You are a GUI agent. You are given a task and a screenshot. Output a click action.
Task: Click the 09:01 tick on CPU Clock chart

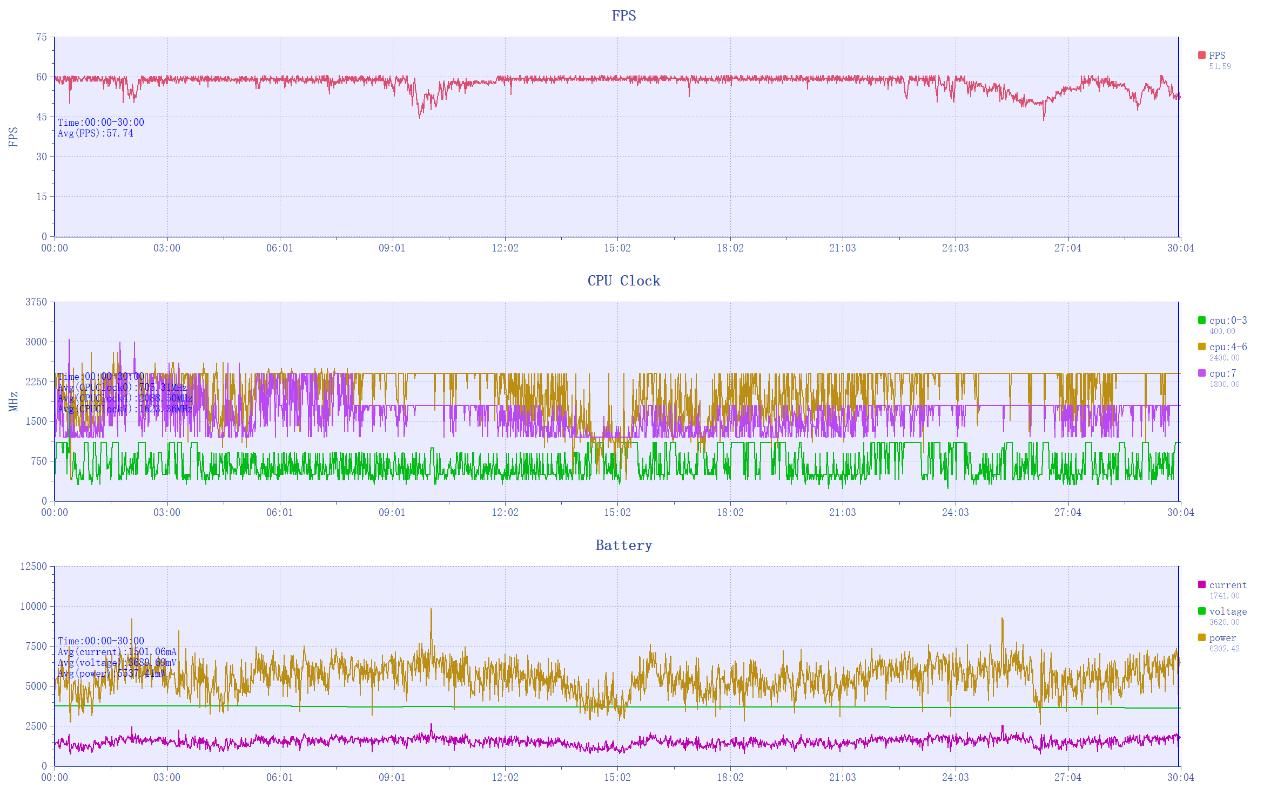pos(392,512)
